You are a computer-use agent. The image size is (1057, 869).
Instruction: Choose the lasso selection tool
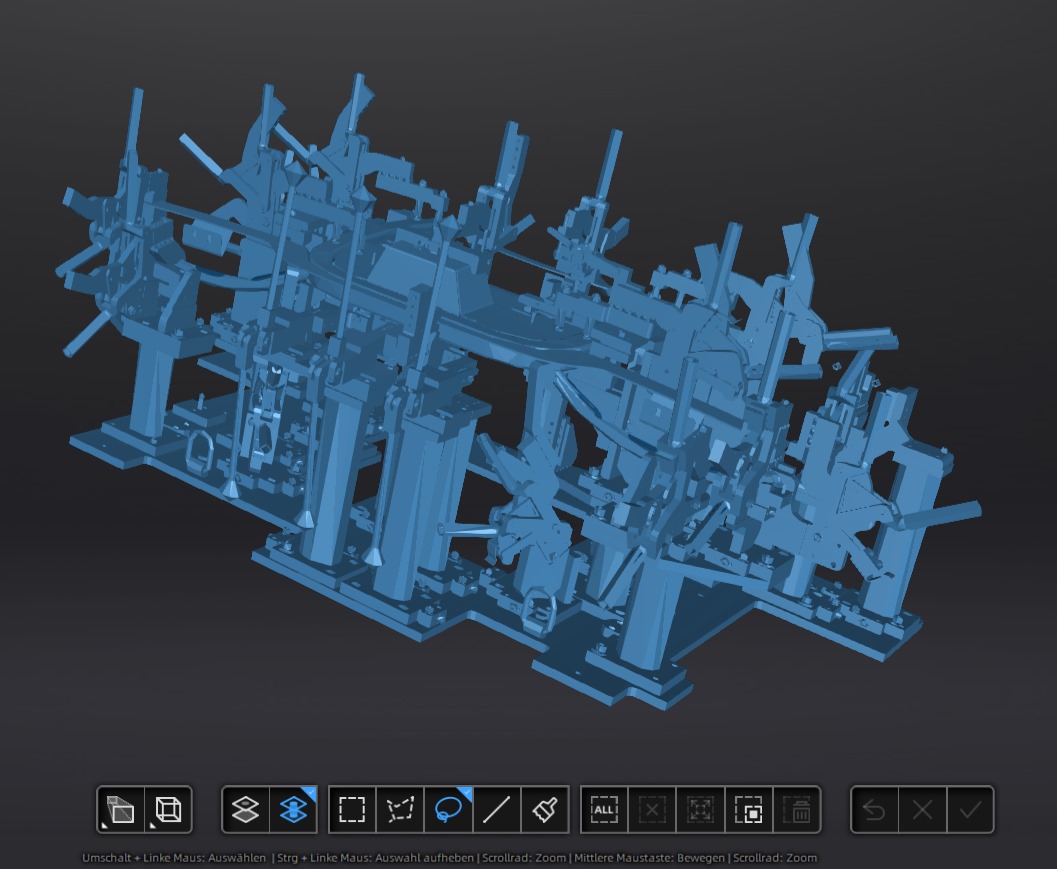coord(449,809)
